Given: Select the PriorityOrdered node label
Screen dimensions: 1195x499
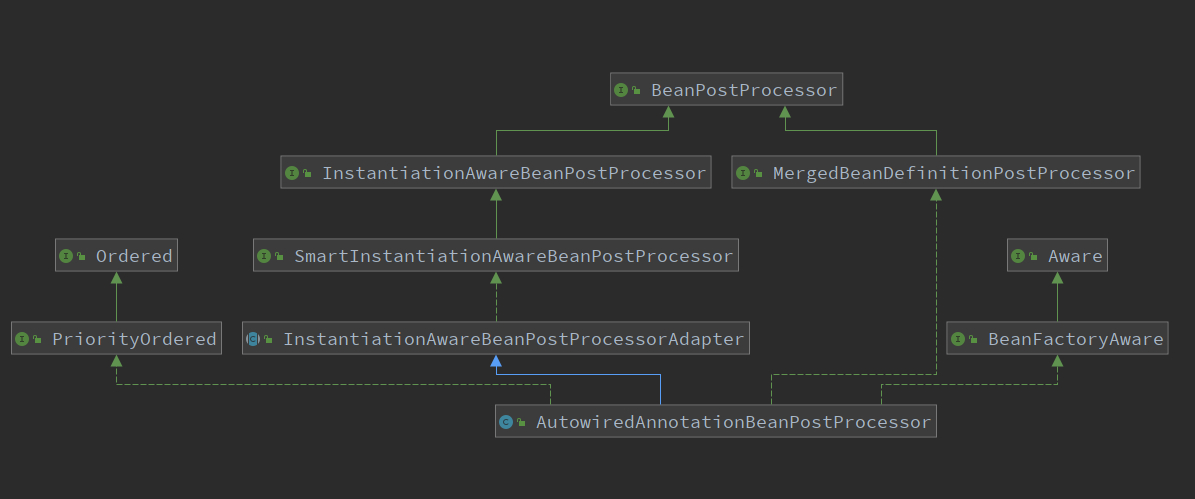Looking at the screenshot, I should click(x=134, y=339).
